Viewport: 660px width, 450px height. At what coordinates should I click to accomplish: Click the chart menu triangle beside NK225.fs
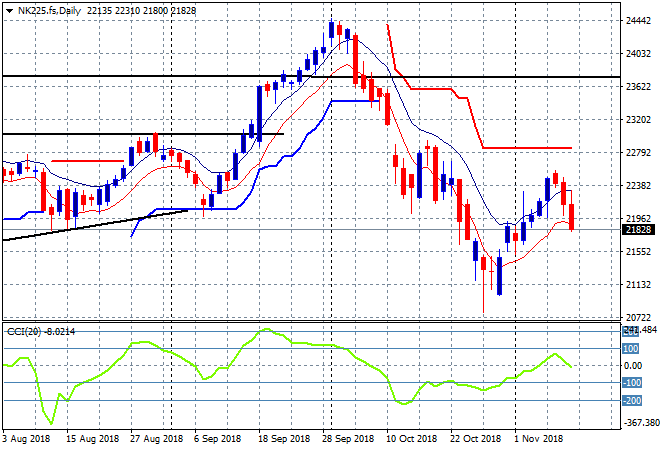[9, 9]
